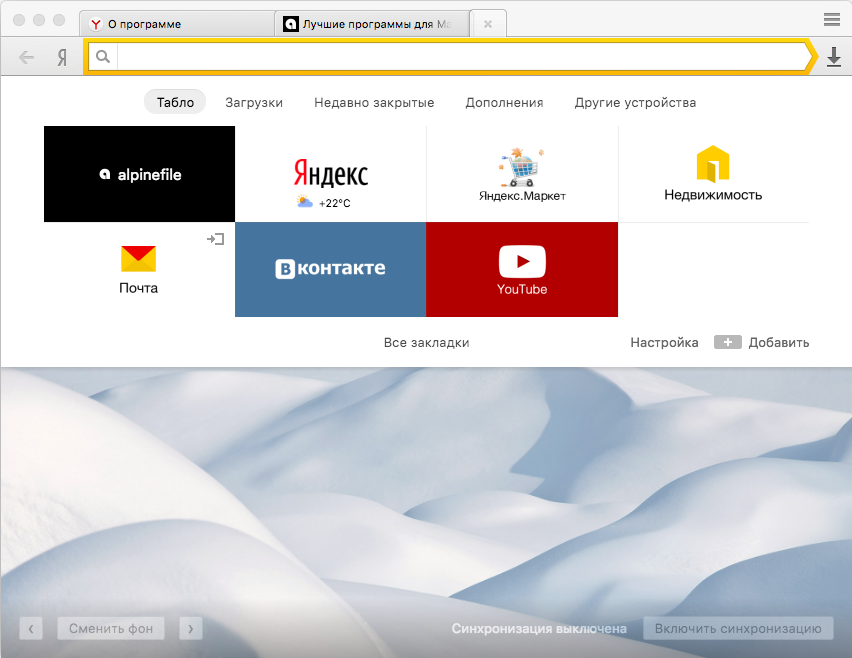Click the Сменить фон button
The width and height of the screenshot is (852, 658).
(x=111, y=629)
